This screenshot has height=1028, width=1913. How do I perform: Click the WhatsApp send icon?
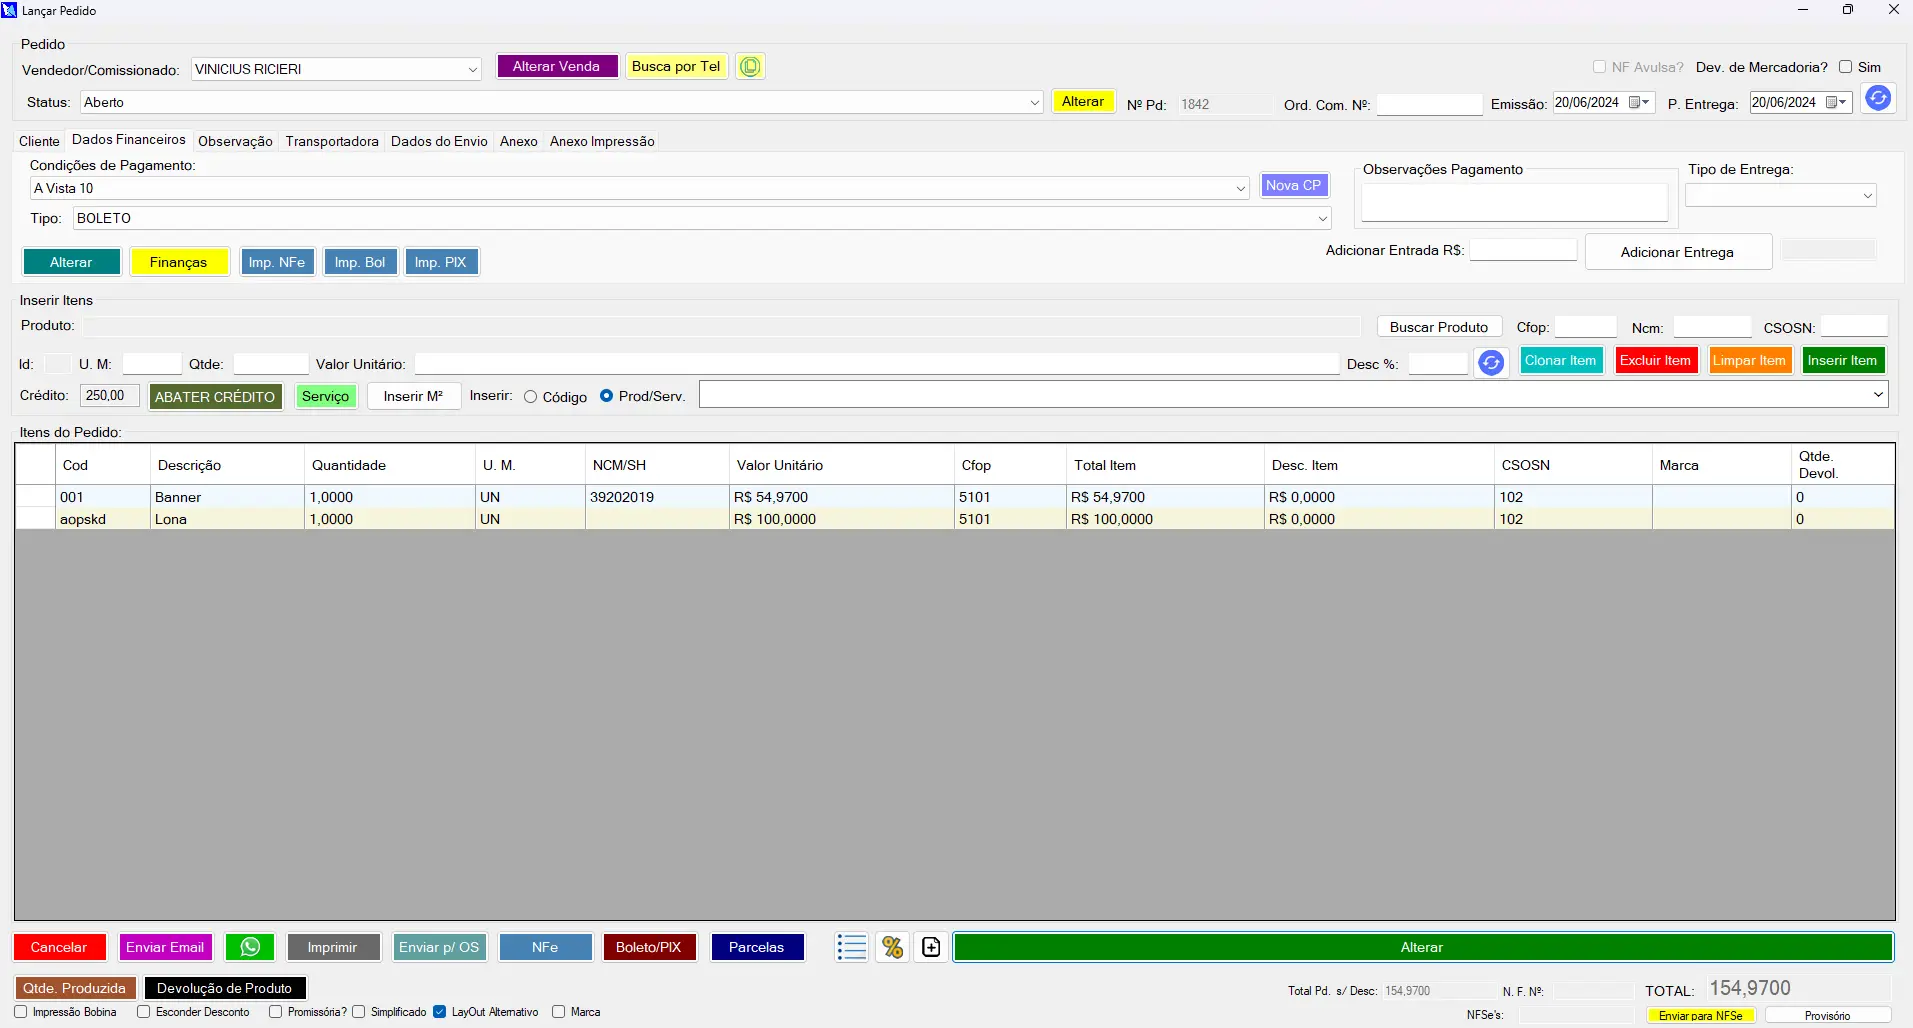click(250, 947)
